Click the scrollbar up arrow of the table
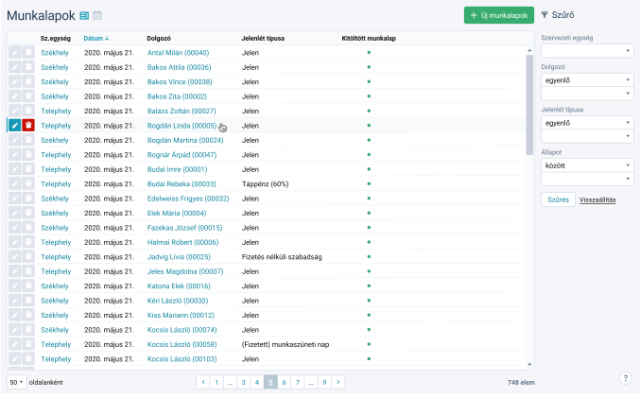Image resolution: width=640 pixels, height=393 pixels. (x=529, y=50)
